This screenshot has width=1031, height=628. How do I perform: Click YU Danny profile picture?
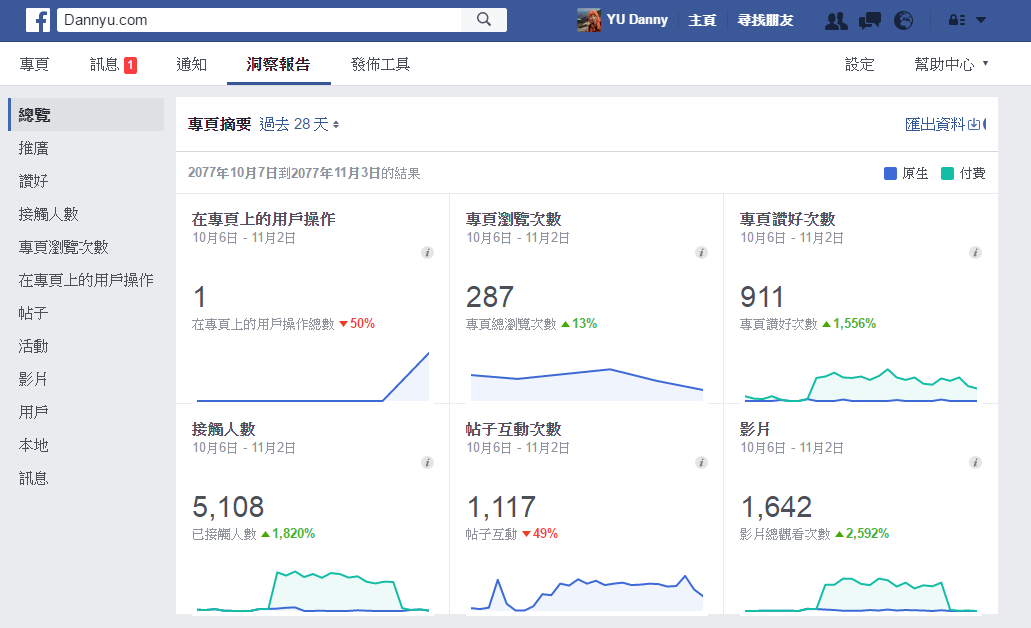pos(588,20)
